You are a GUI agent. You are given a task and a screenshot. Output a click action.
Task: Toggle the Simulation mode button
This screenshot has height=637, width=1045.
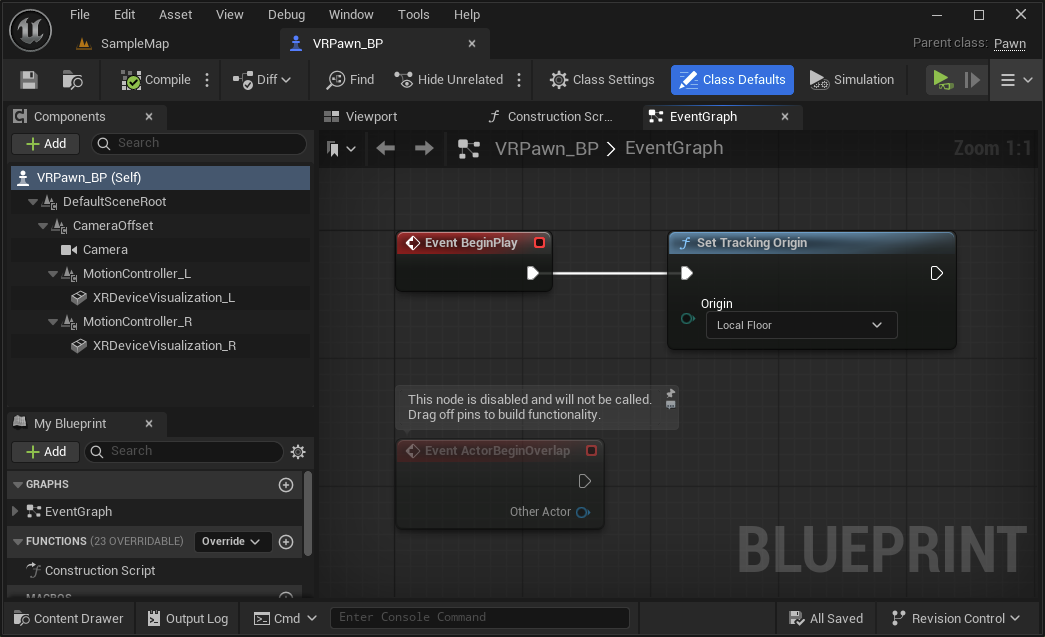pyautogui.click(x=851, y=80)
